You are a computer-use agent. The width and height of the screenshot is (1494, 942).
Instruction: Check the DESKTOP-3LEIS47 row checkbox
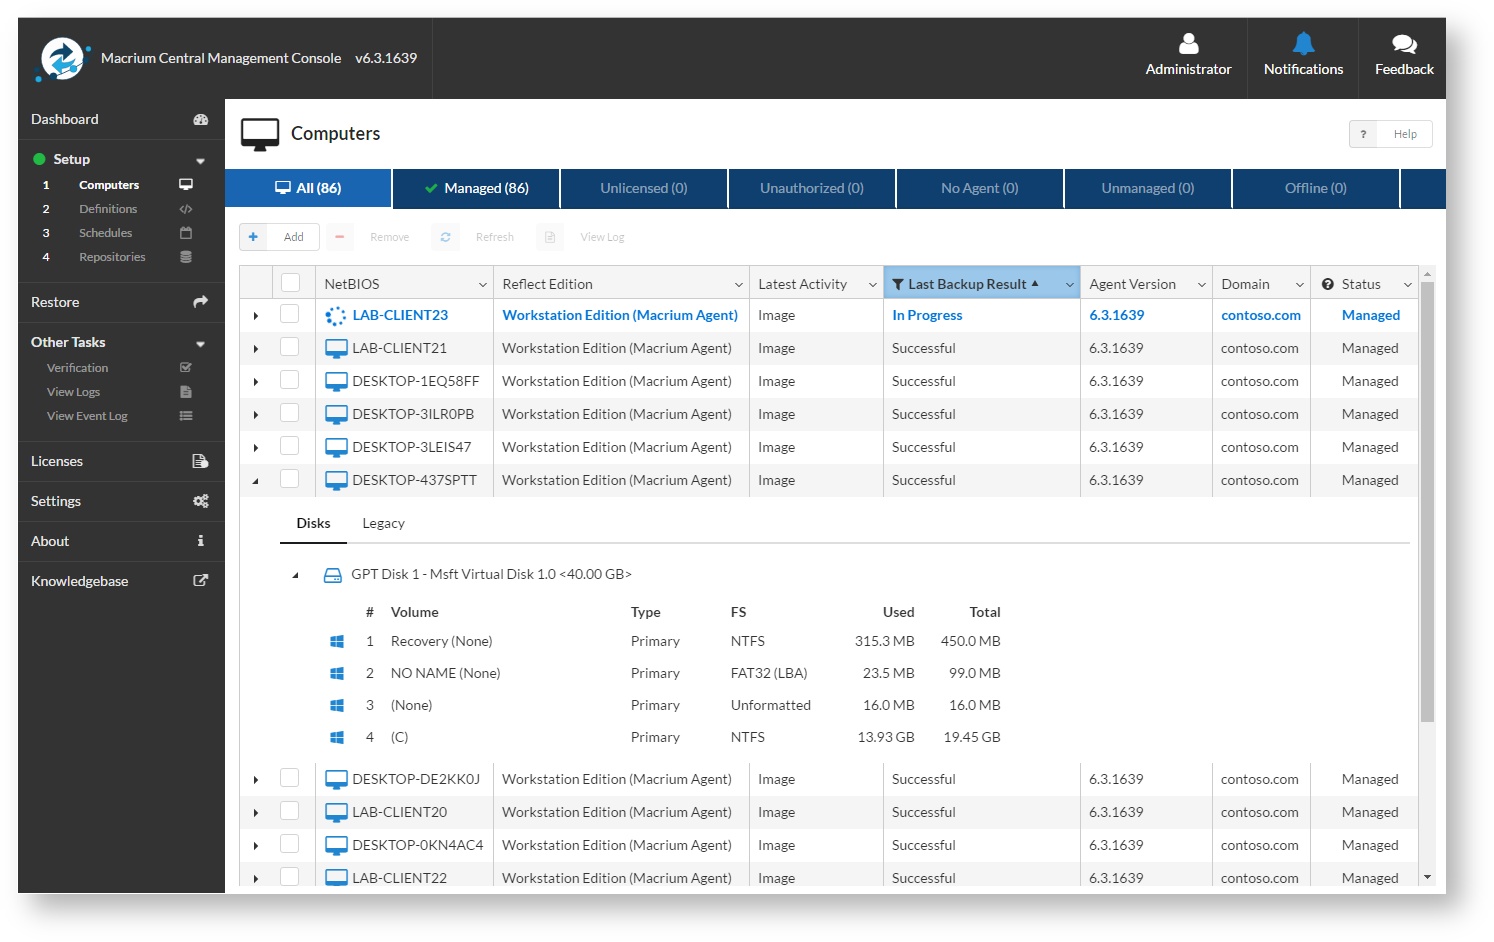point(289,446)
